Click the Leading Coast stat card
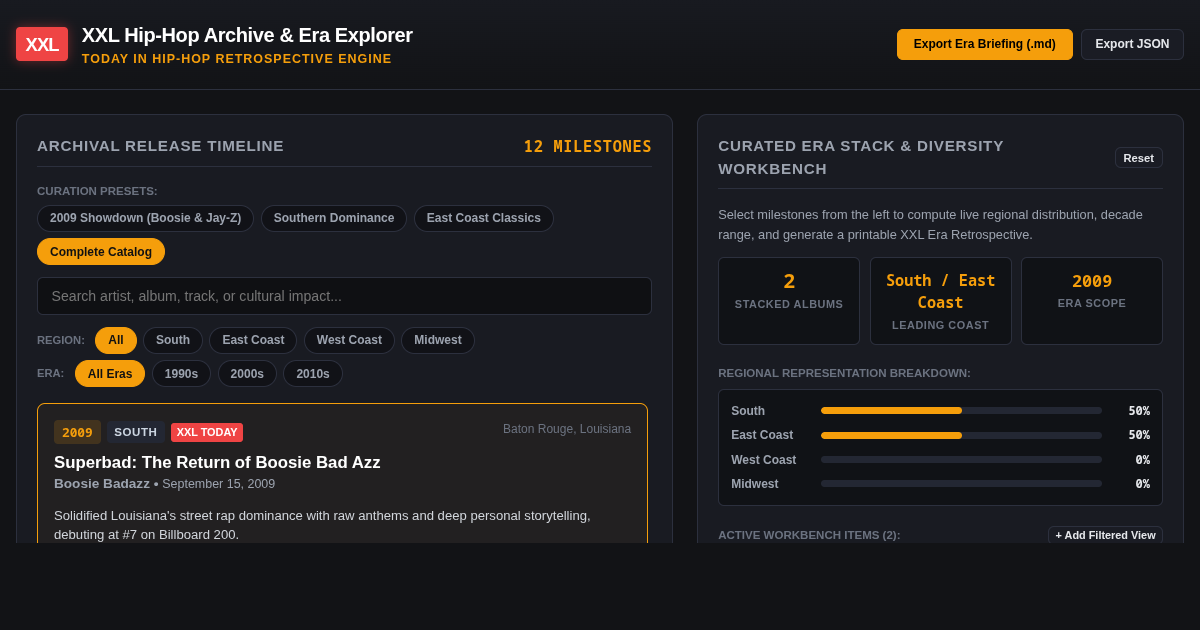The width and height of the screenshot is (1200, 630). tap(940, 301)
